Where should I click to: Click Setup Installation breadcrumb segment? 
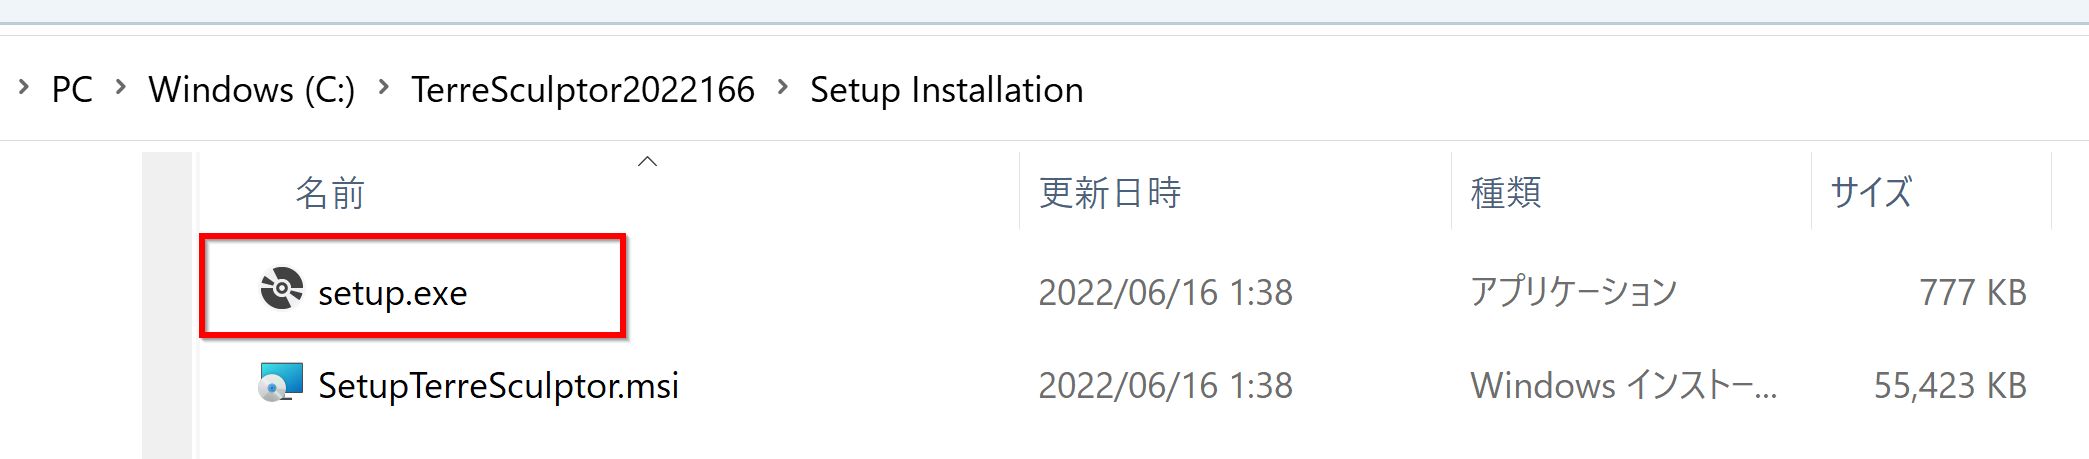tap(947, 90)
